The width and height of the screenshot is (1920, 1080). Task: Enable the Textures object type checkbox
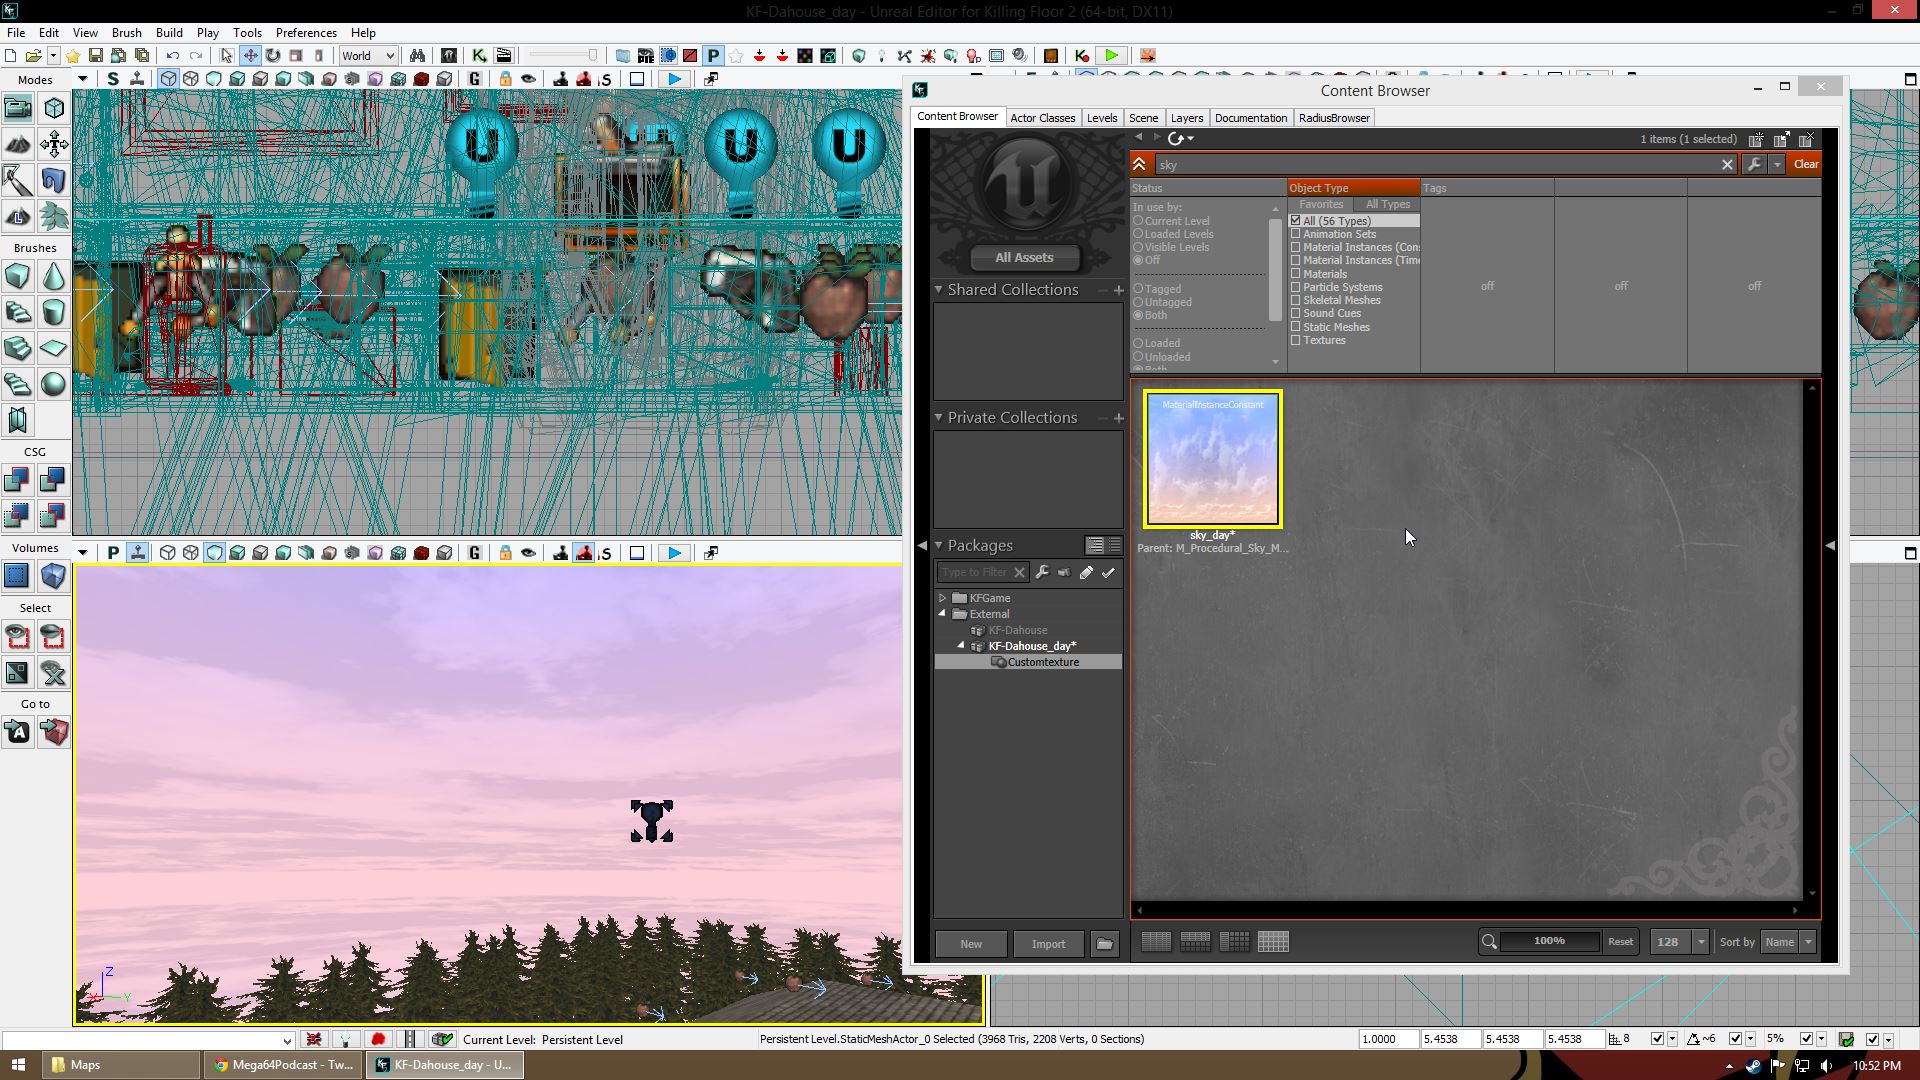(x=1296, y=340)
